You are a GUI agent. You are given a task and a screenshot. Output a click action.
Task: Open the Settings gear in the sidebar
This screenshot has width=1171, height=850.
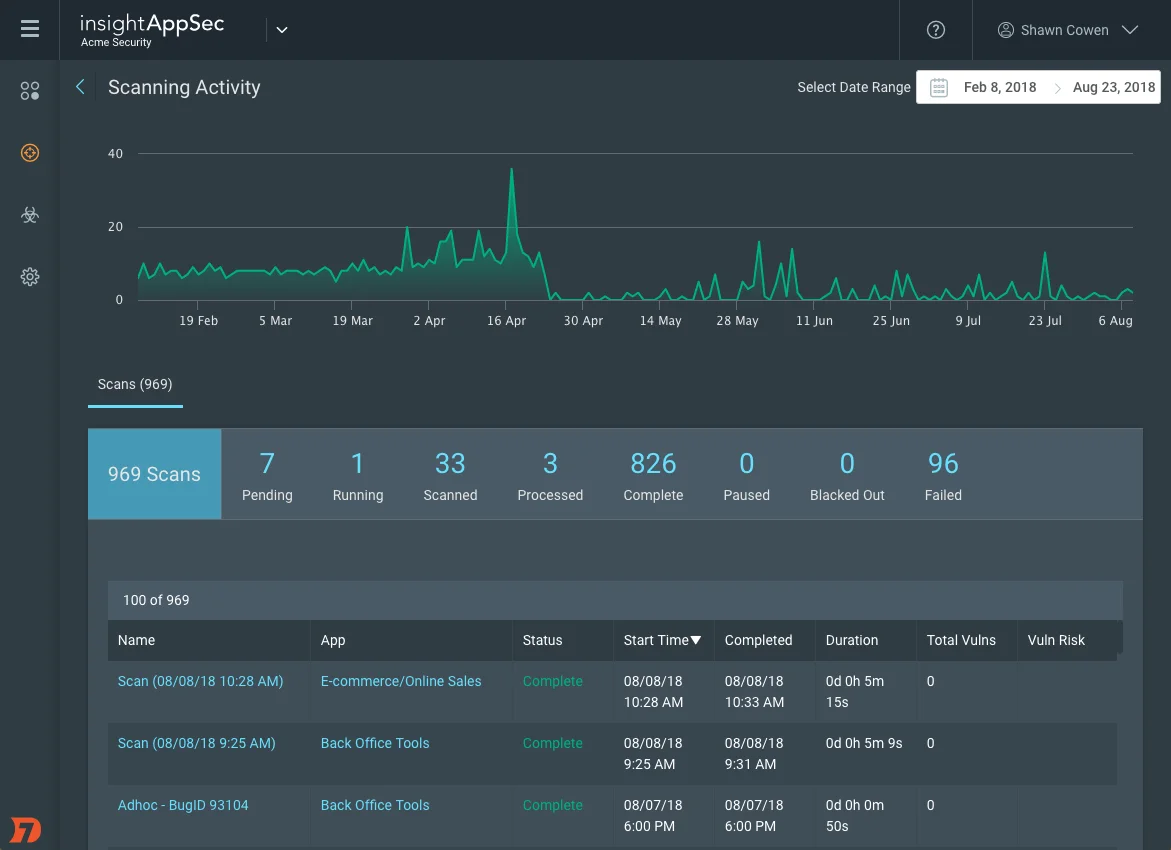pos(29,277)
